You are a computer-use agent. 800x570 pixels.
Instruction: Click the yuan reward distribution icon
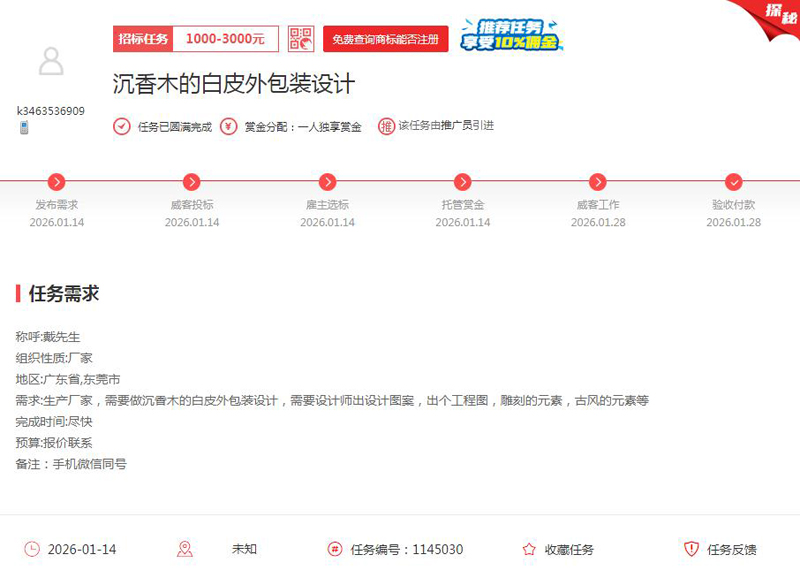229,127
